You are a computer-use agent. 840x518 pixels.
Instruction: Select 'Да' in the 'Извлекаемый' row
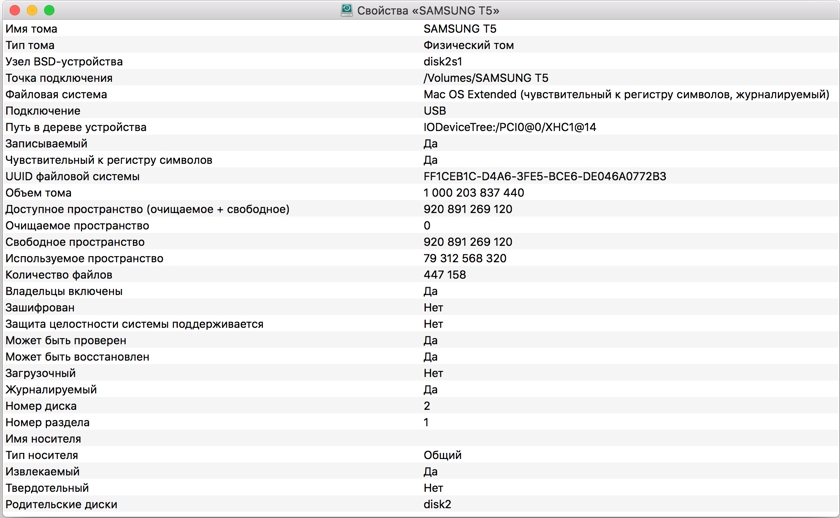coord(430,471)
